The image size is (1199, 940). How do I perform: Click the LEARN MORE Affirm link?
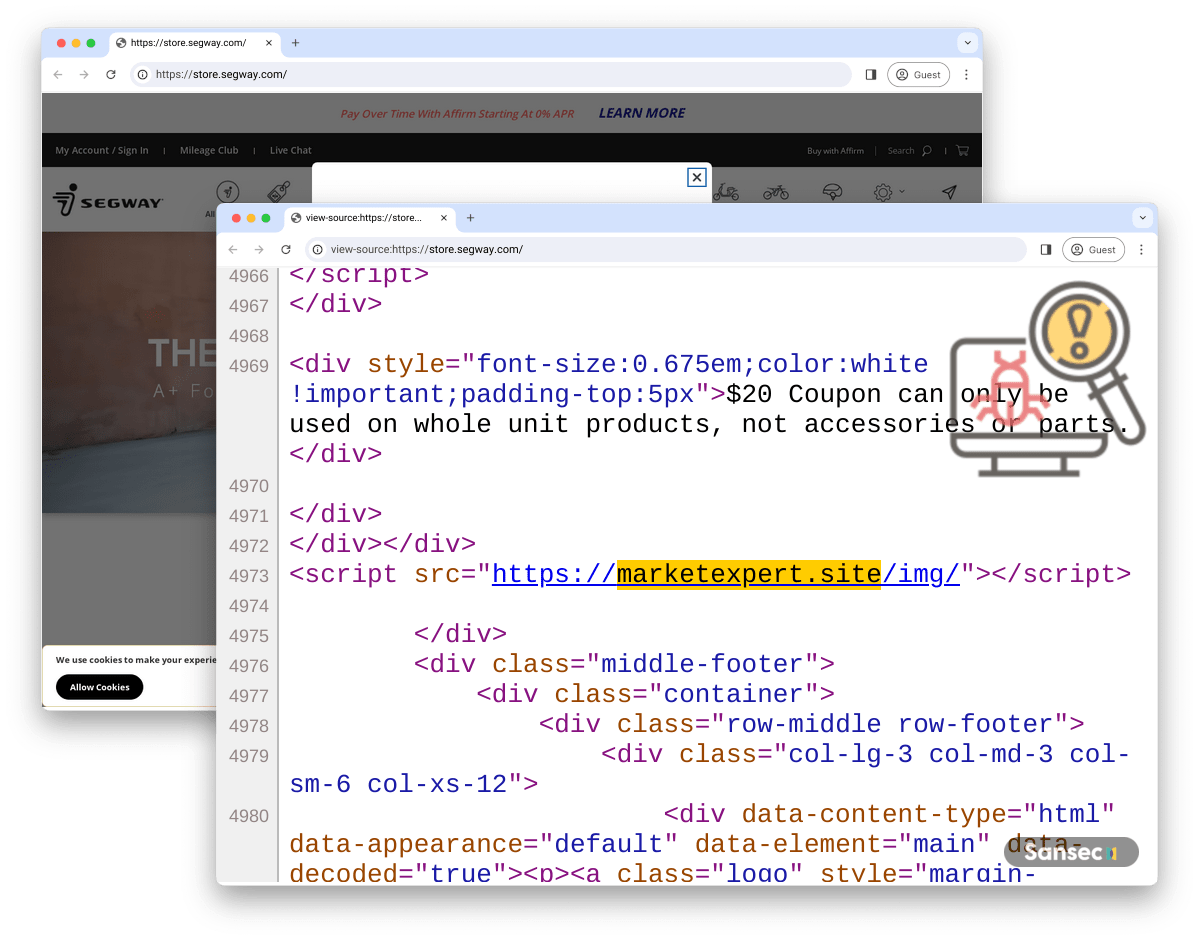click(x=641, y=113)
